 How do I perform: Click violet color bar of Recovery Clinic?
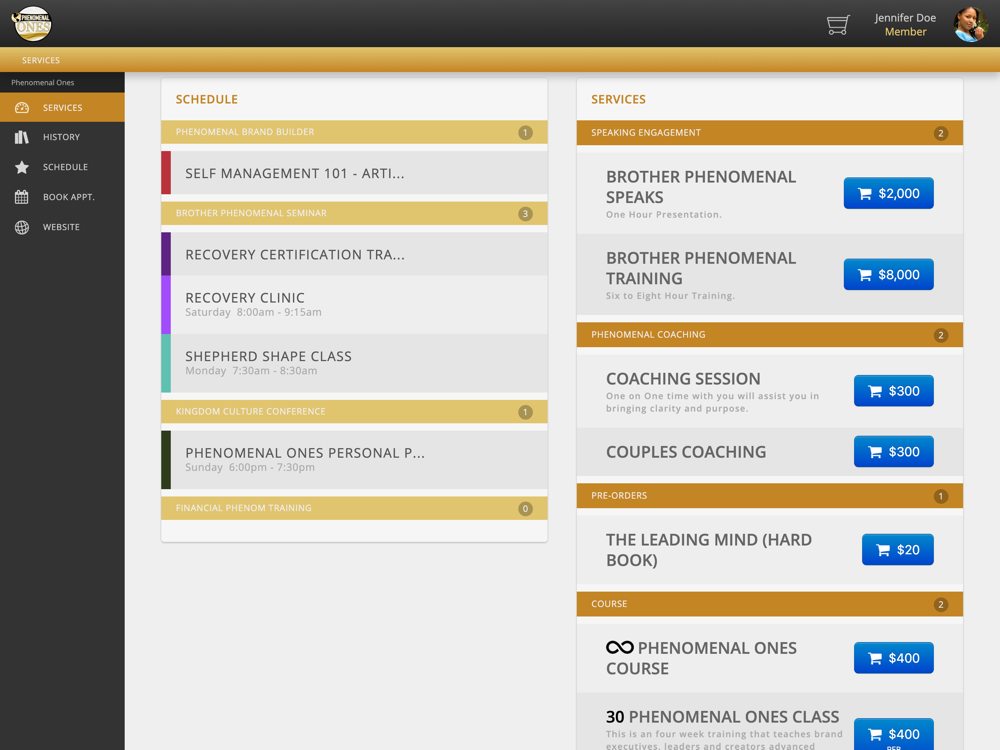(166, 304)
